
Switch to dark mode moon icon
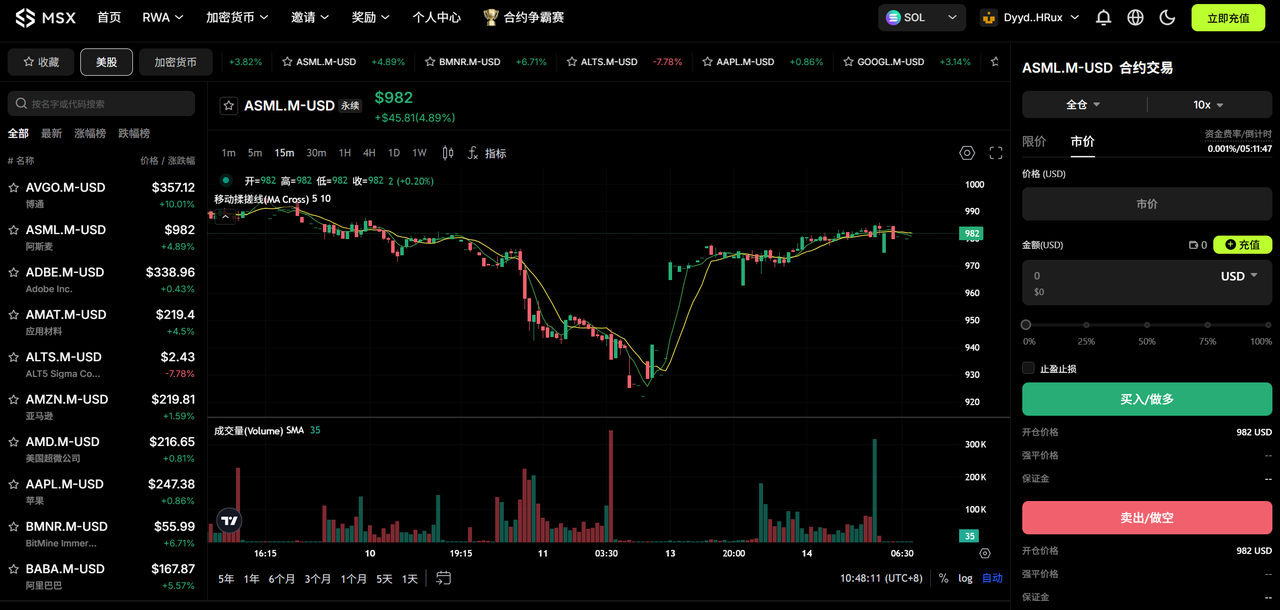[1167, 17]
